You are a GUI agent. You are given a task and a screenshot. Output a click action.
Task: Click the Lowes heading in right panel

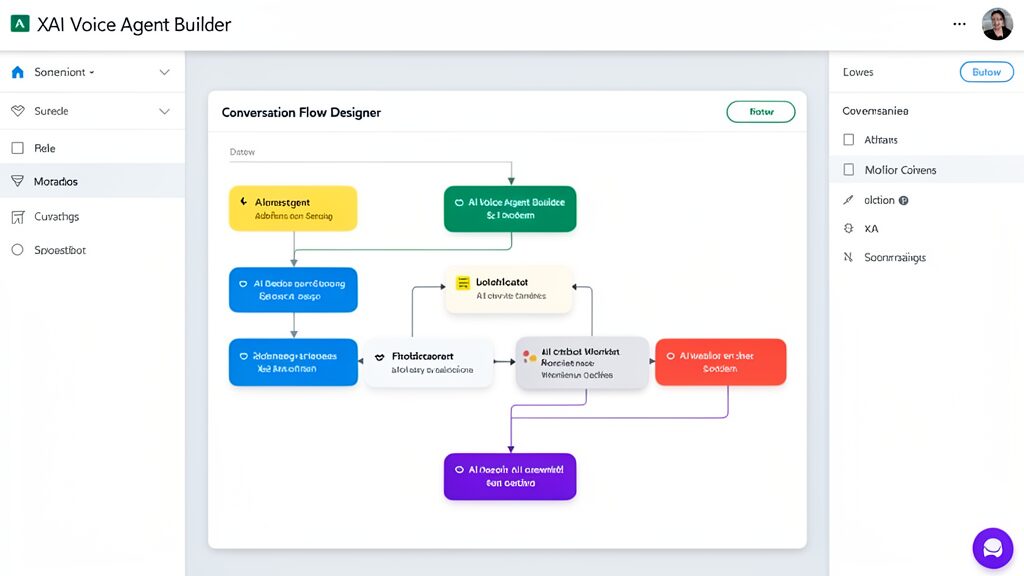pyautogui.click(x=857, y=72)
